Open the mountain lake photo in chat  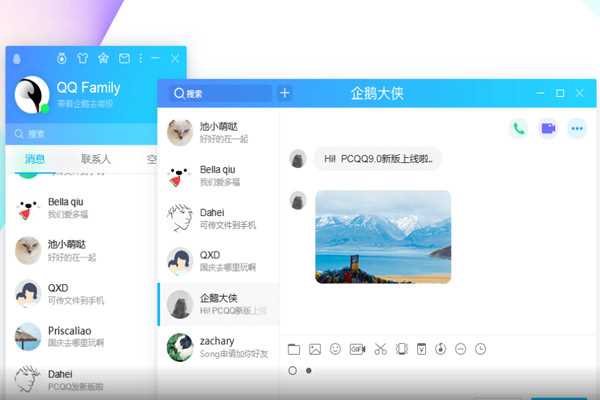click(383, 237)
